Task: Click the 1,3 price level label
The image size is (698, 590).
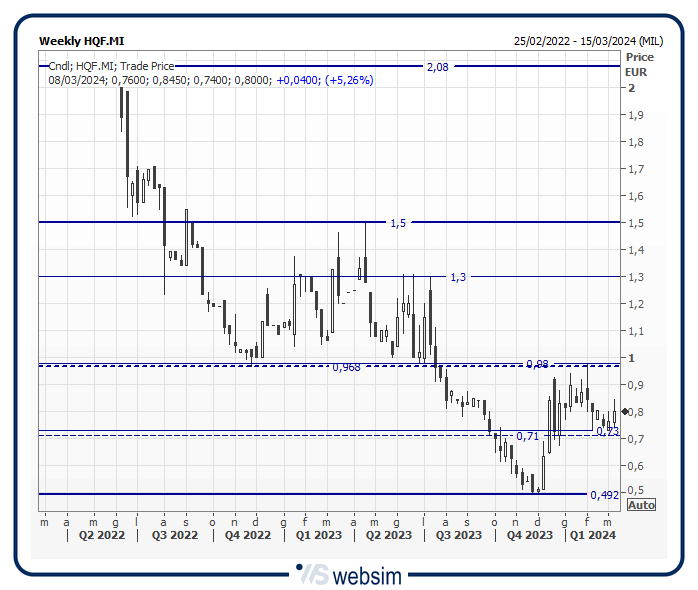Action: pos(457,277)
